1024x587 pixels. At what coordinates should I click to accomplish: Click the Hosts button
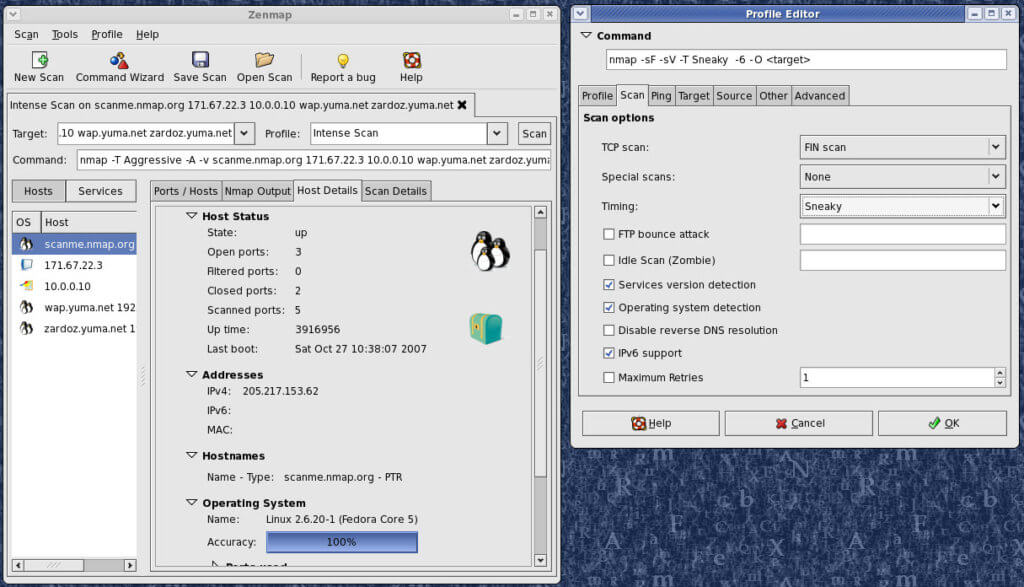tap(39, 191)
